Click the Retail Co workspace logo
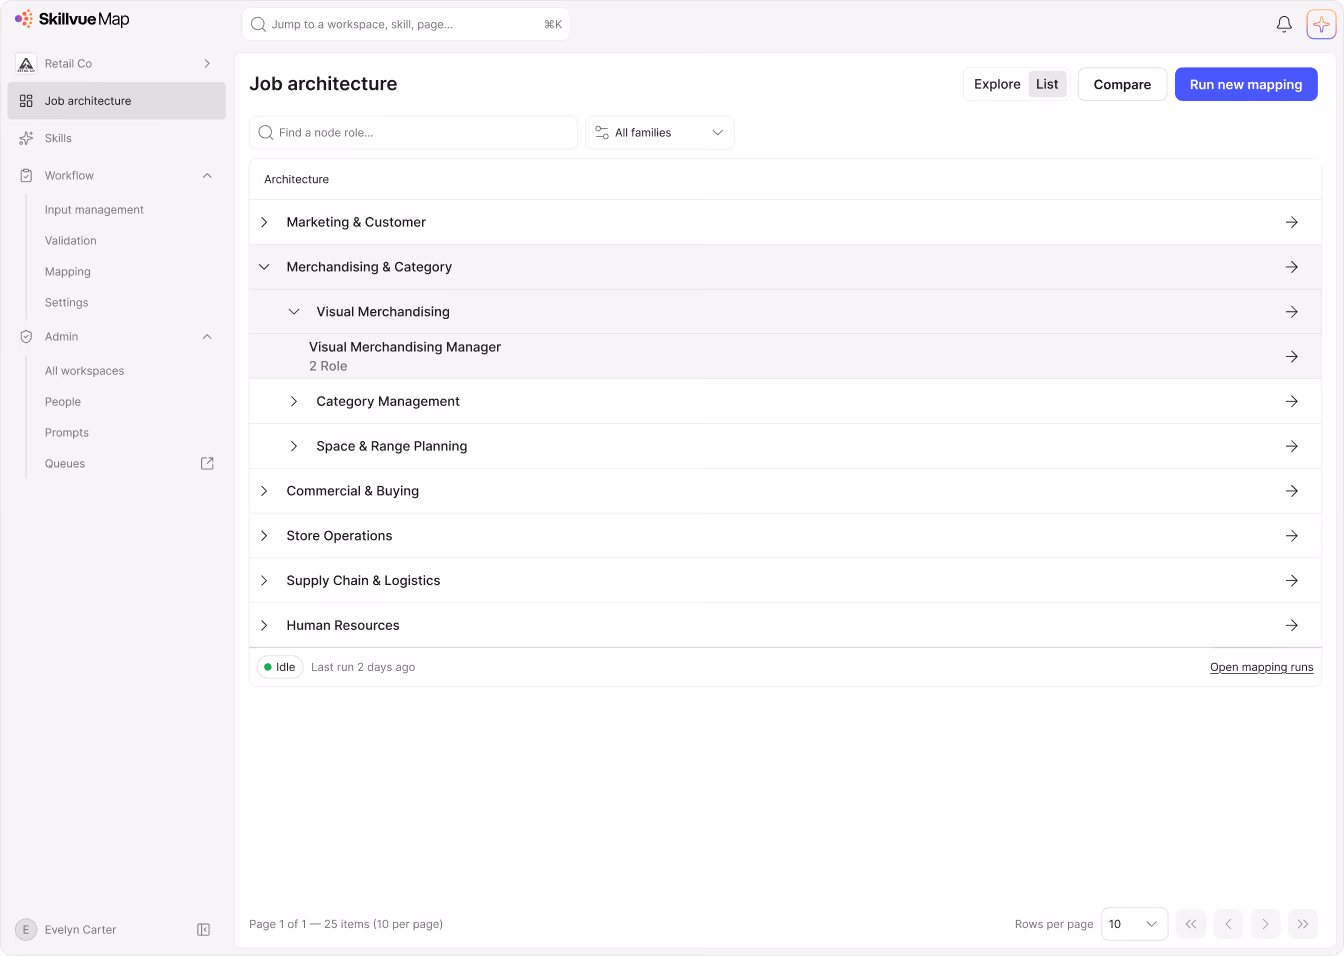This screenshot has height=956, width=1344. 26,63
